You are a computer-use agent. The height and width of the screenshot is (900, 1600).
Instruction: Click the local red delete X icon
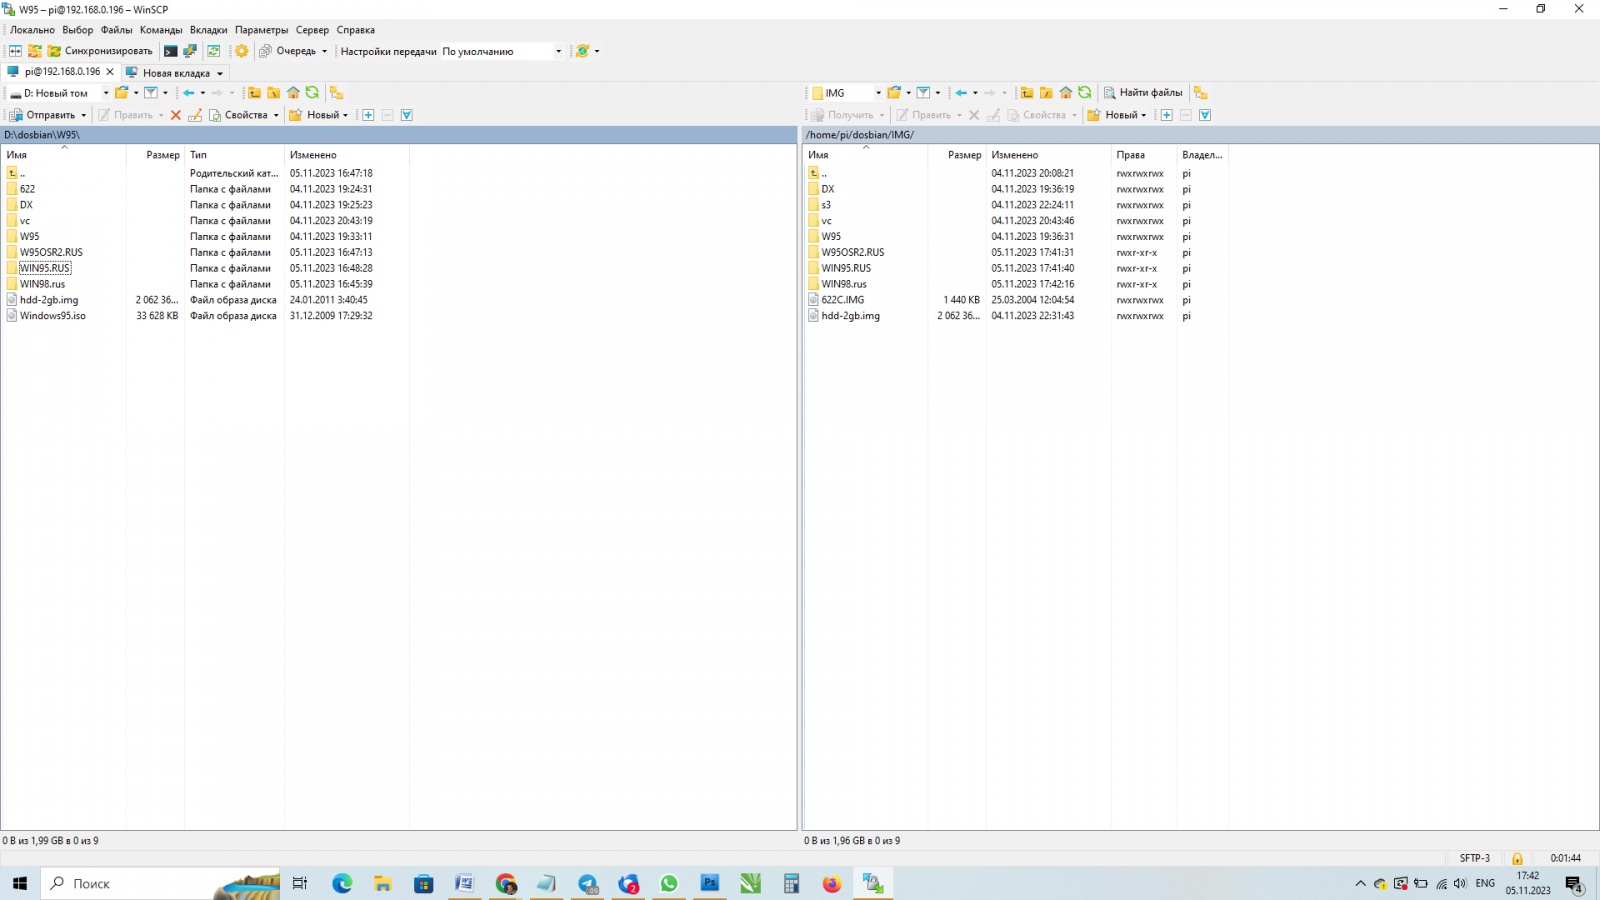coord(176,115)
